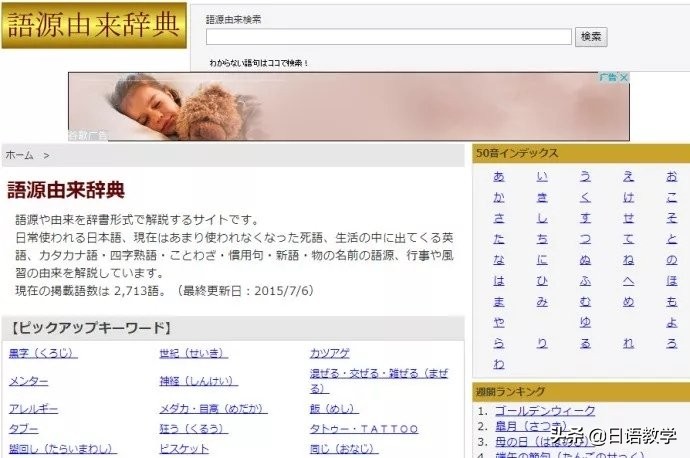Screen dimensions: 690x458
Task: Open keyword メンター
Action: click(x=29, y=381)
